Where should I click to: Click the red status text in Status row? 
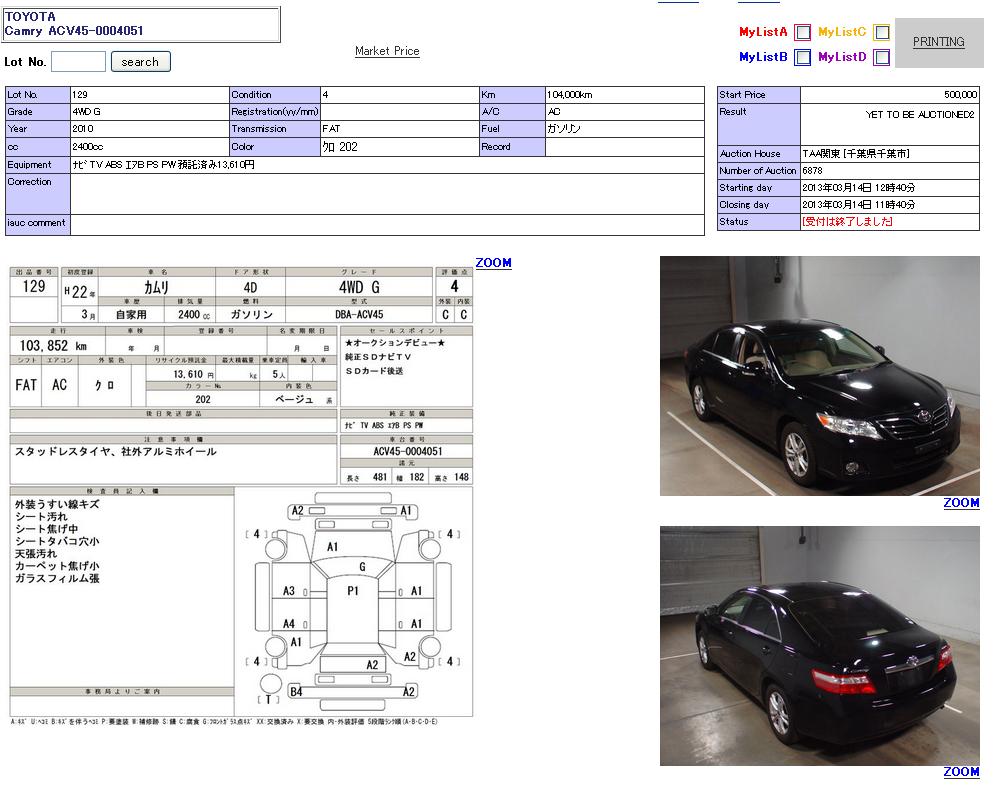click(847, 222)
